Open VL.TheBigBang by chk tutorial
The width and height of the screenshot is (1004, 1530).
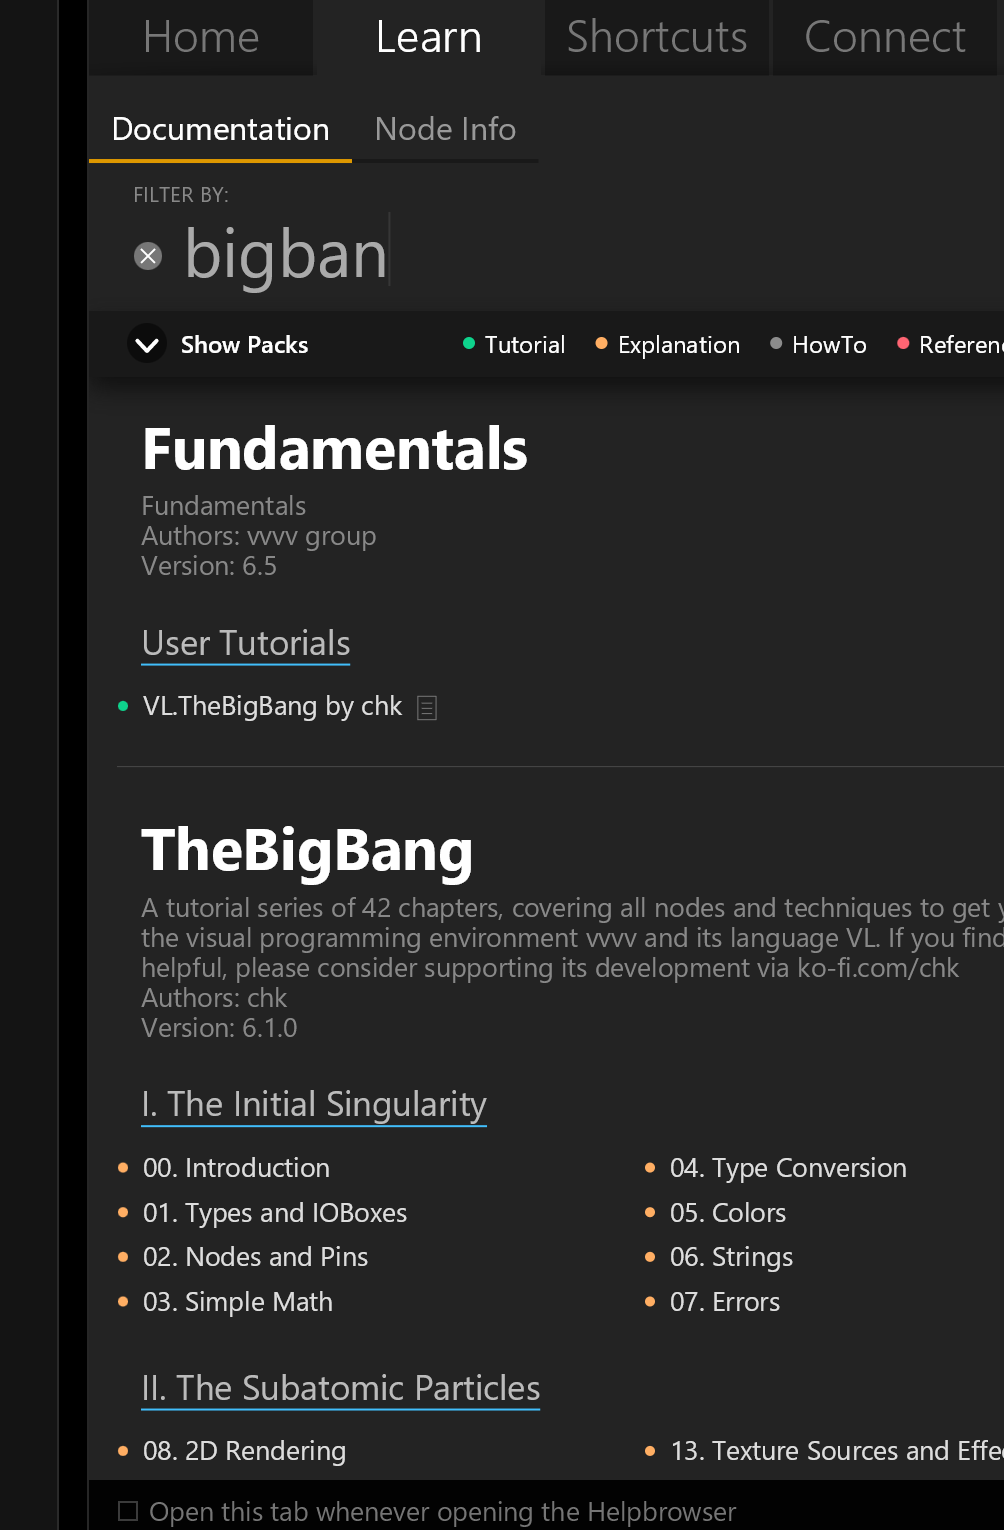[x=272, y=706]
